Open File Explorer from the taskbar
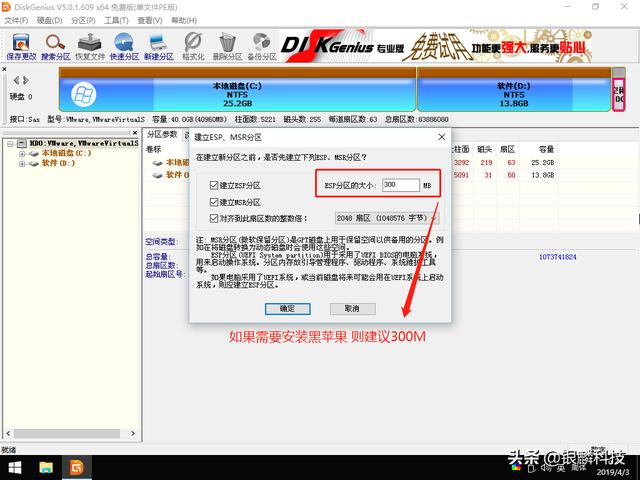 [46, 467]
